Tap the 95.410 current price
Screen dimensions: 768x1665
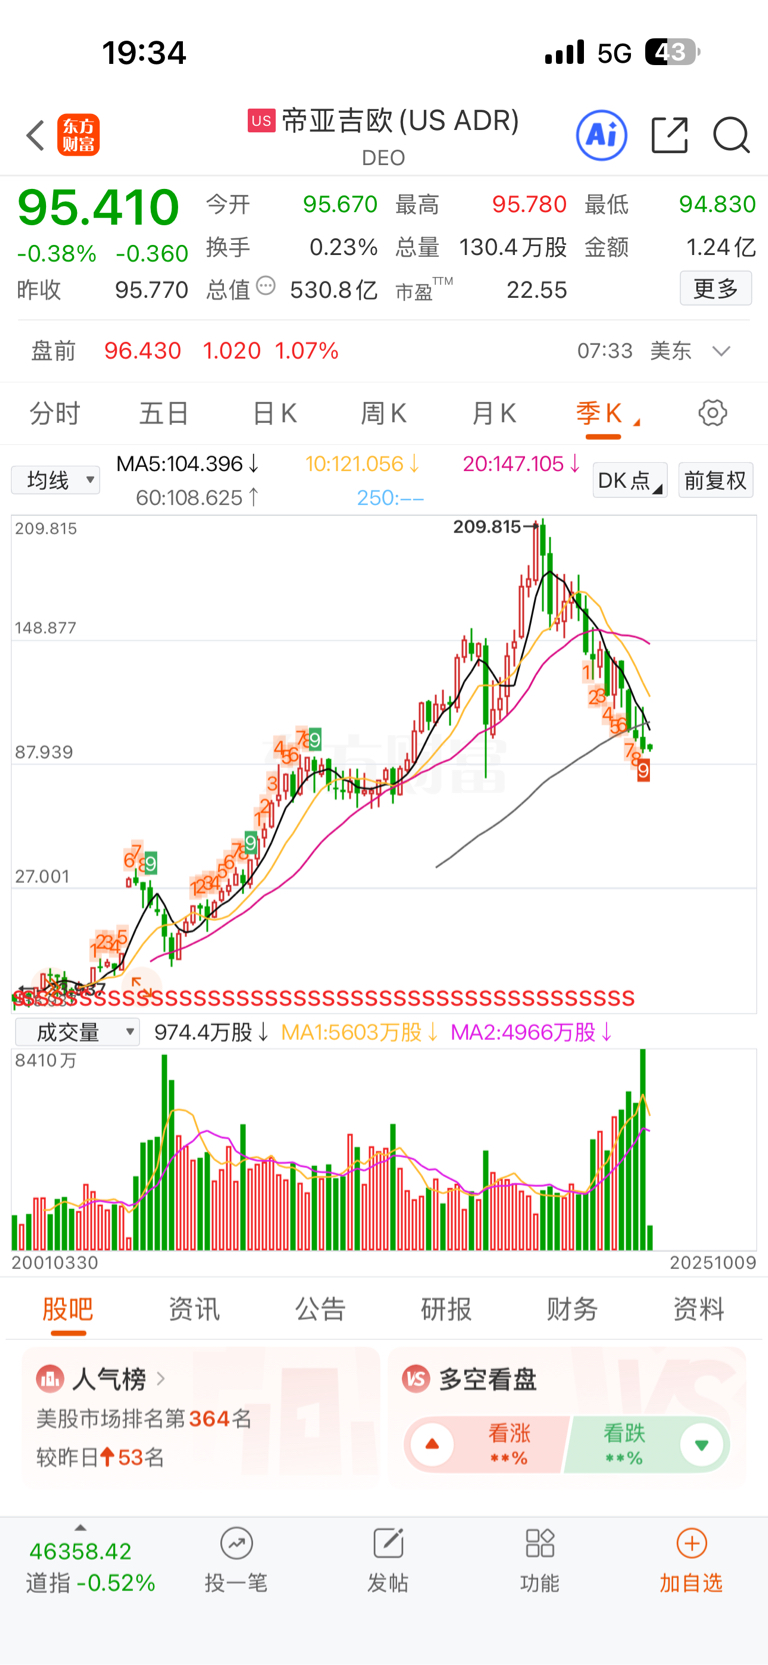point(98,207)
